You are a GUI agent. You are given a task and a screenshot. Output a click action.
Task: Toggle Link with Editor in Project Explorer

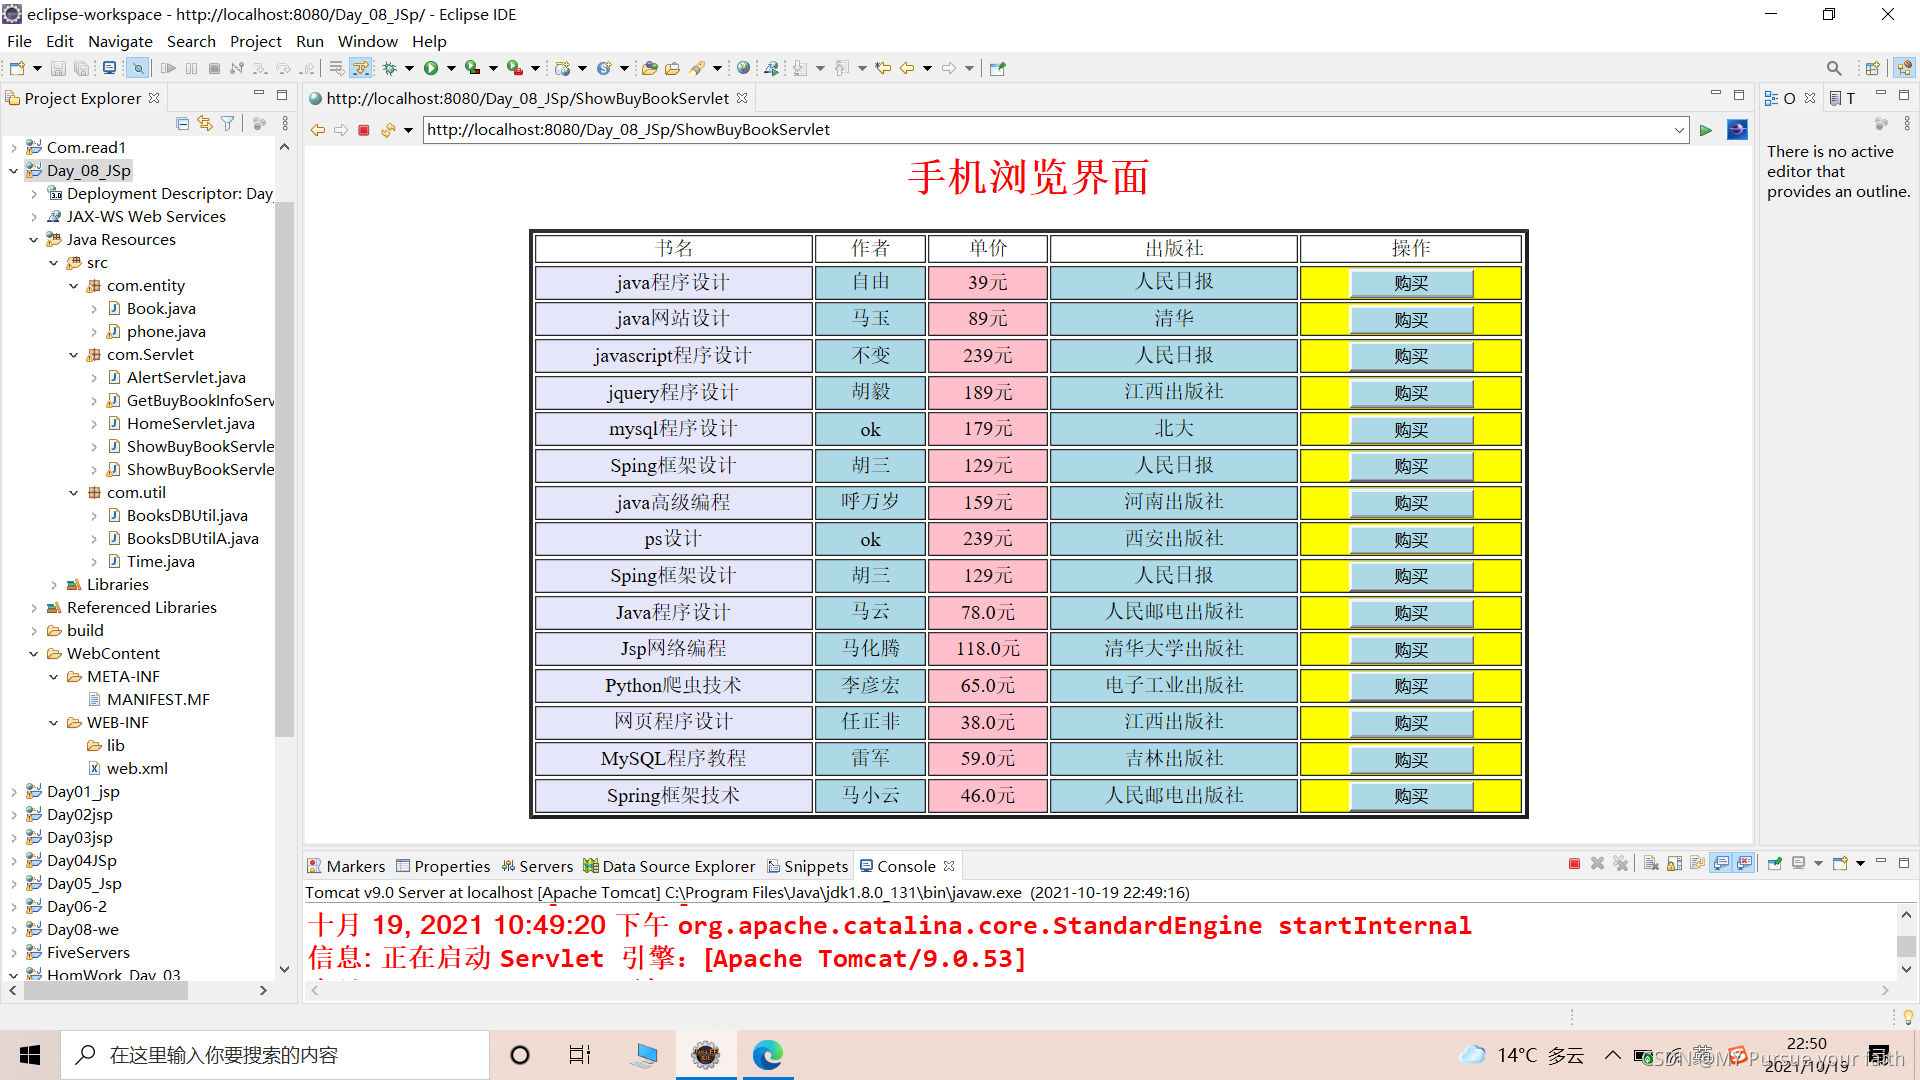click(x=205, y=123)
